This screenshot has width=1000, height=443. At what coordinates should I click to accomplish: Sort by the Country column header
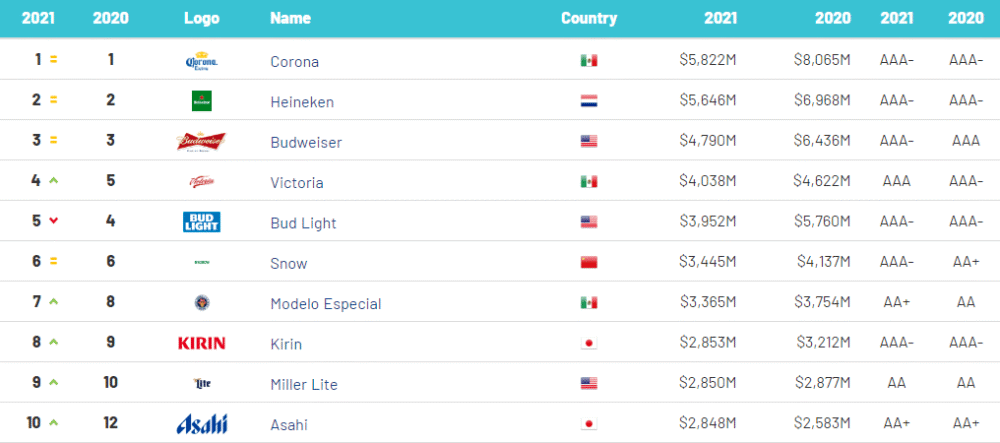click(x=589, y=18)
